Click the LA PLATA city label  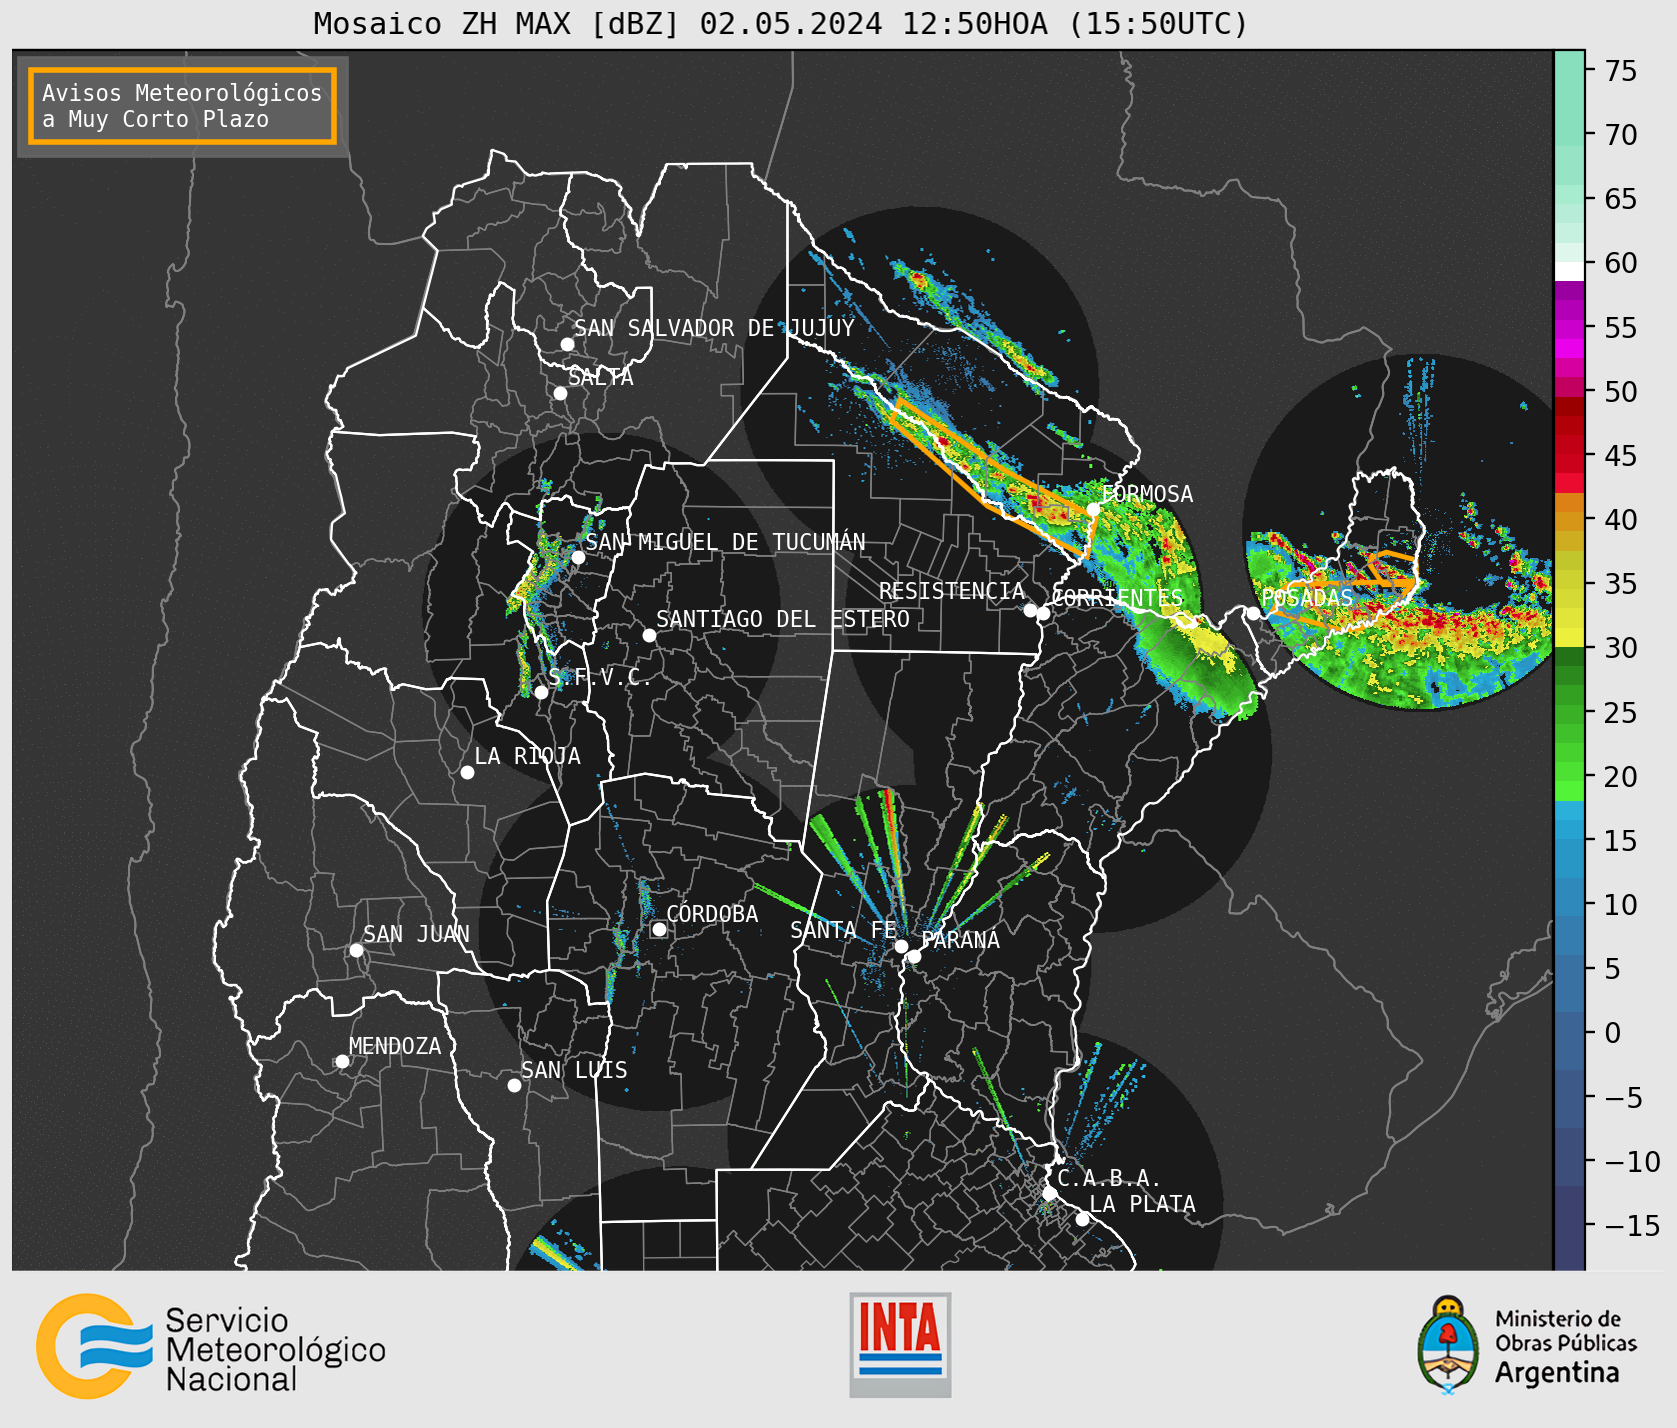(1142, 1204)
